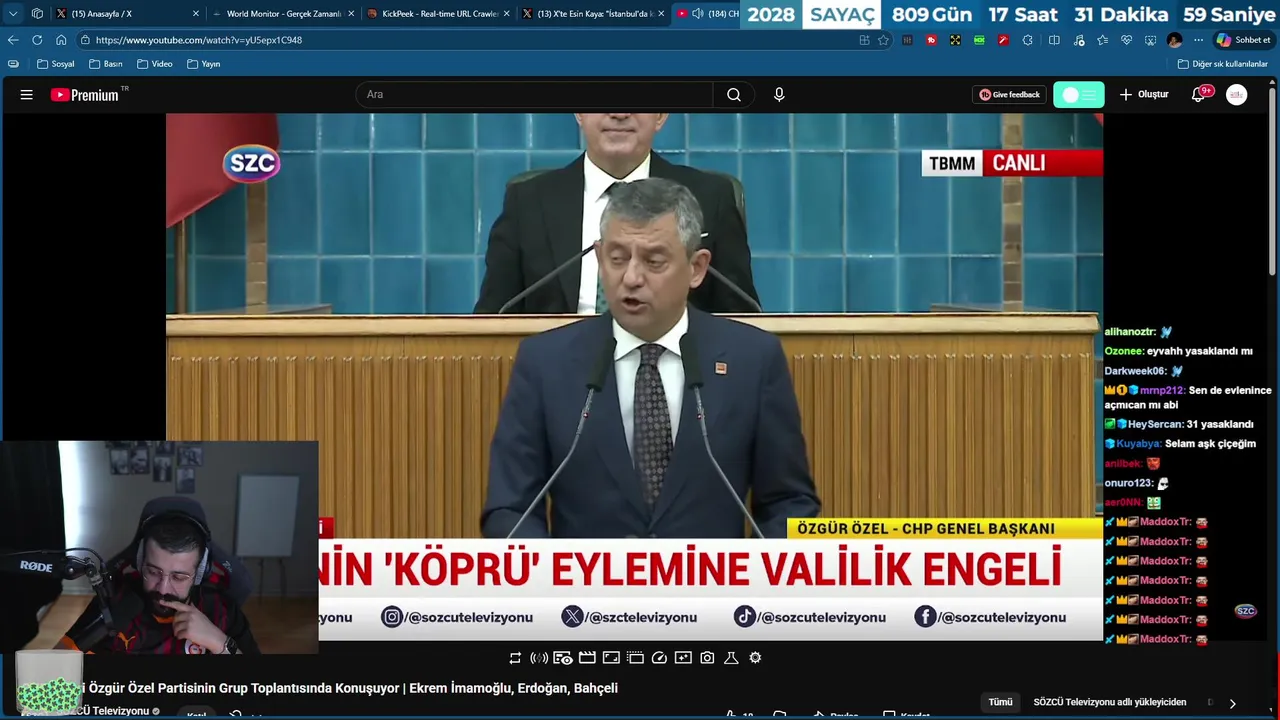Click chat username HeySercan
This screenshot has height=720, width=1280.
coord(1155,424)
